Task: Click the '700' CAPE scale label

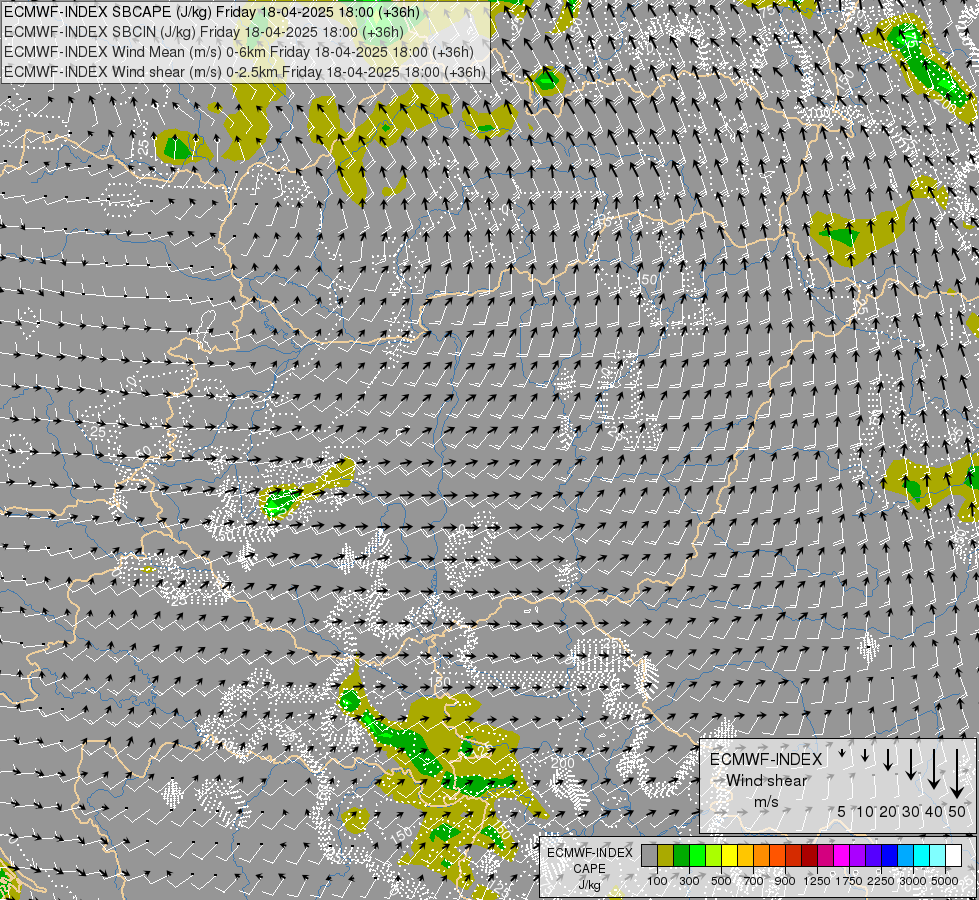Action: click(x=754, y=881)
